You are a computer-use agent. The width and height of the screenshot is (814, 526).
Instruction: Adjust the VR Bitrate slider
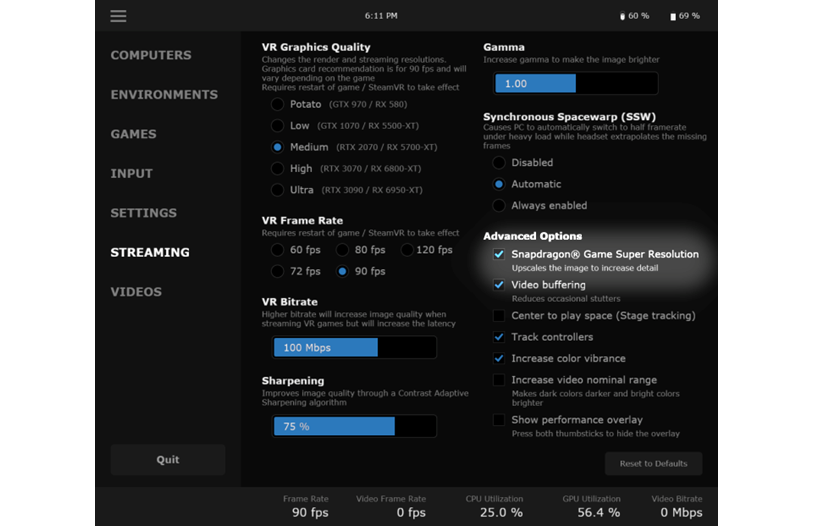(x=354, y=347)
